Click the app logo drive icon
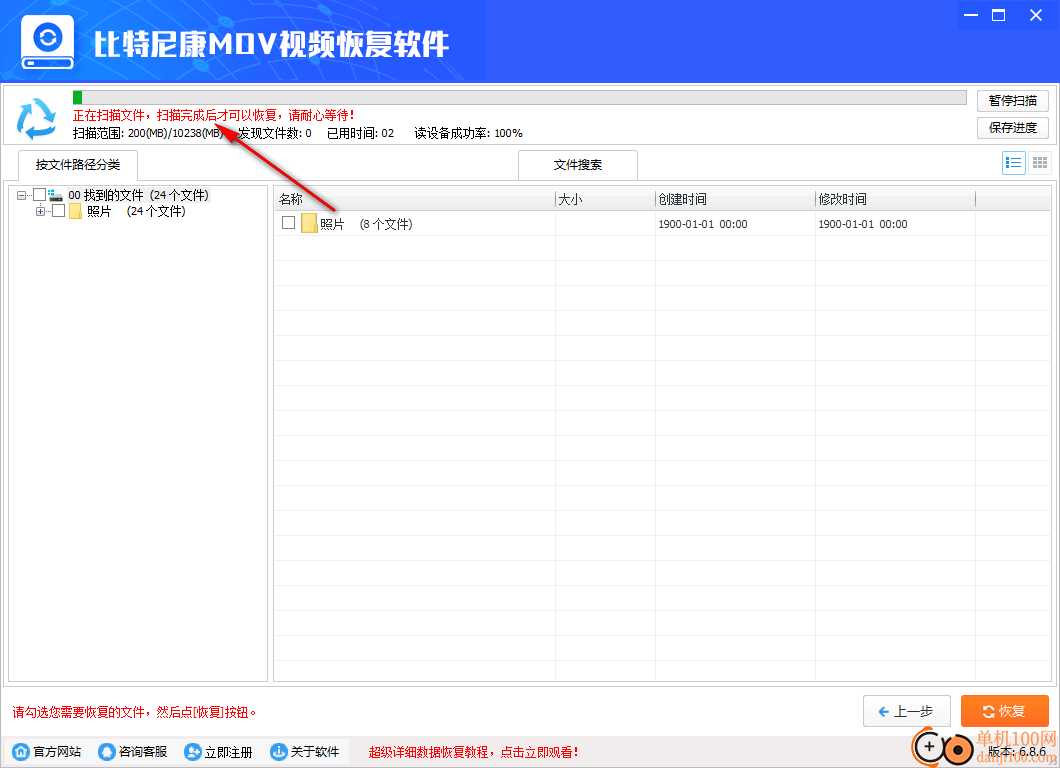Viewport: 1060px width, 768px height. [47, 42]
